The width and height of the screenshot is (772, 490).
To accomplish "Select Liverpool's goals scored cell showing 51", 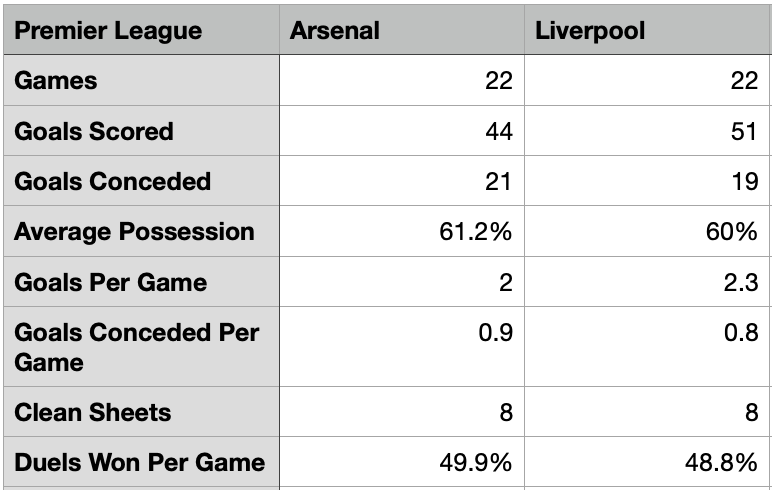I will pos(647,131).
